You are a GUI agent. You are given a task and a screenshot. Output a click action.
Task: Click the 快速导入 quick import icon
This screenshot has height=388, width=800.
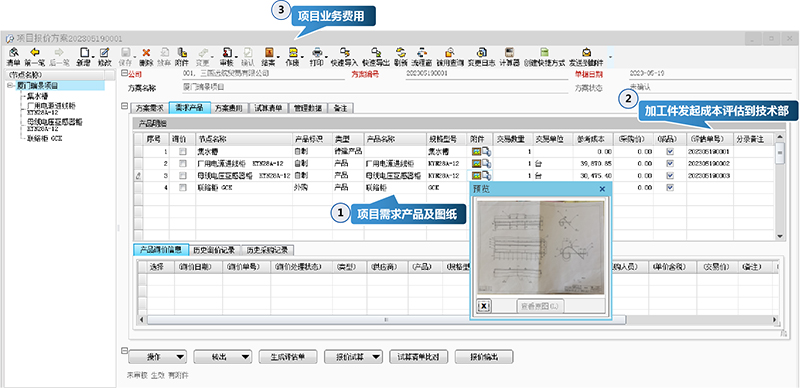pos(344,52)
